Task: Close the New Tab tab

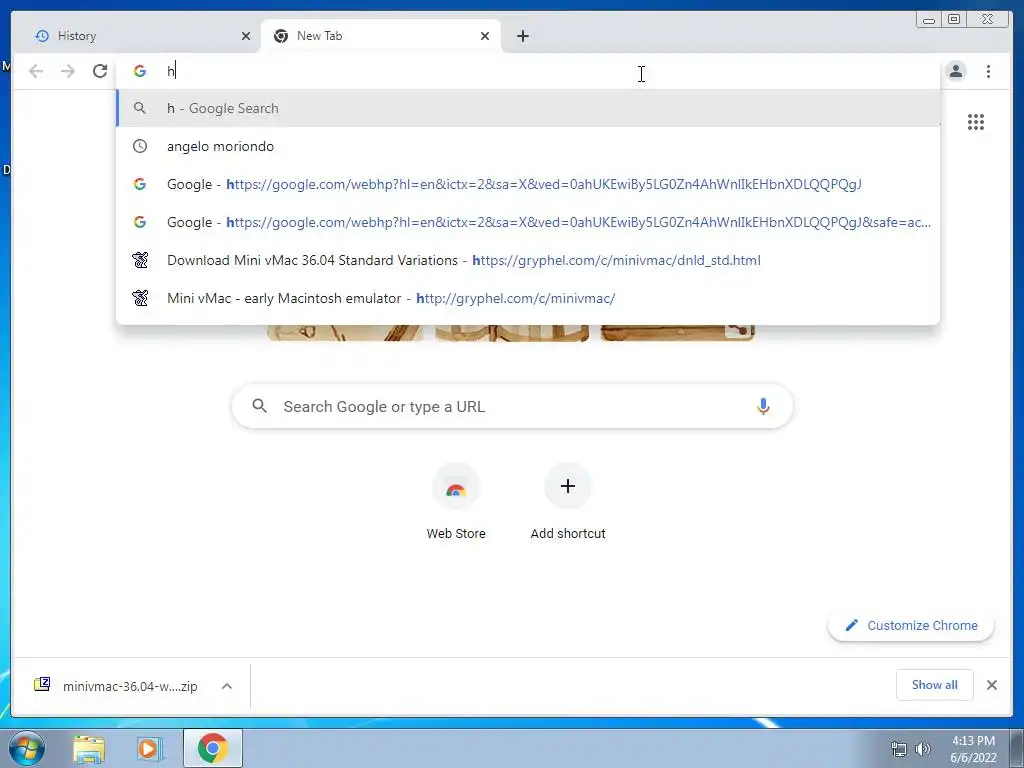Action: tap(485, 36)
